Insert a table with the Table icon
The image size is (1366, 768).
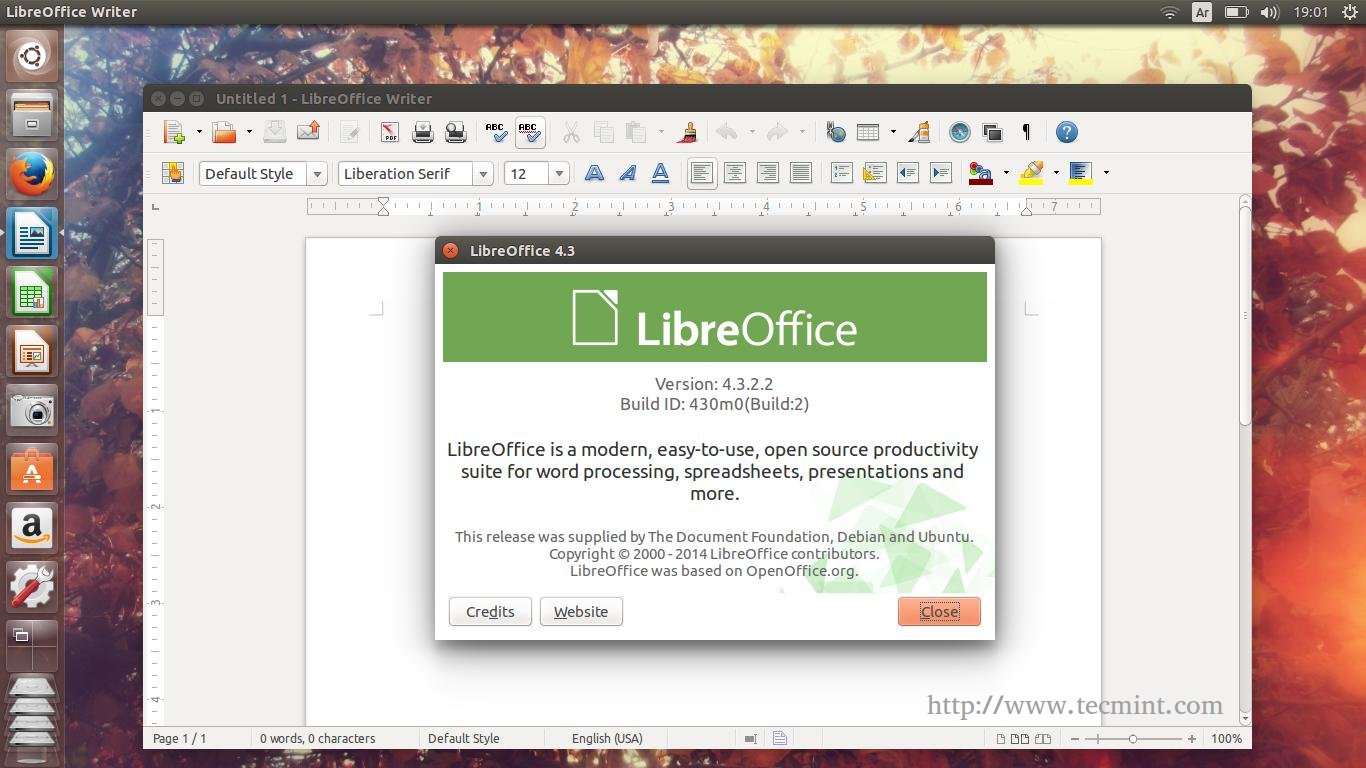(868, 132)
